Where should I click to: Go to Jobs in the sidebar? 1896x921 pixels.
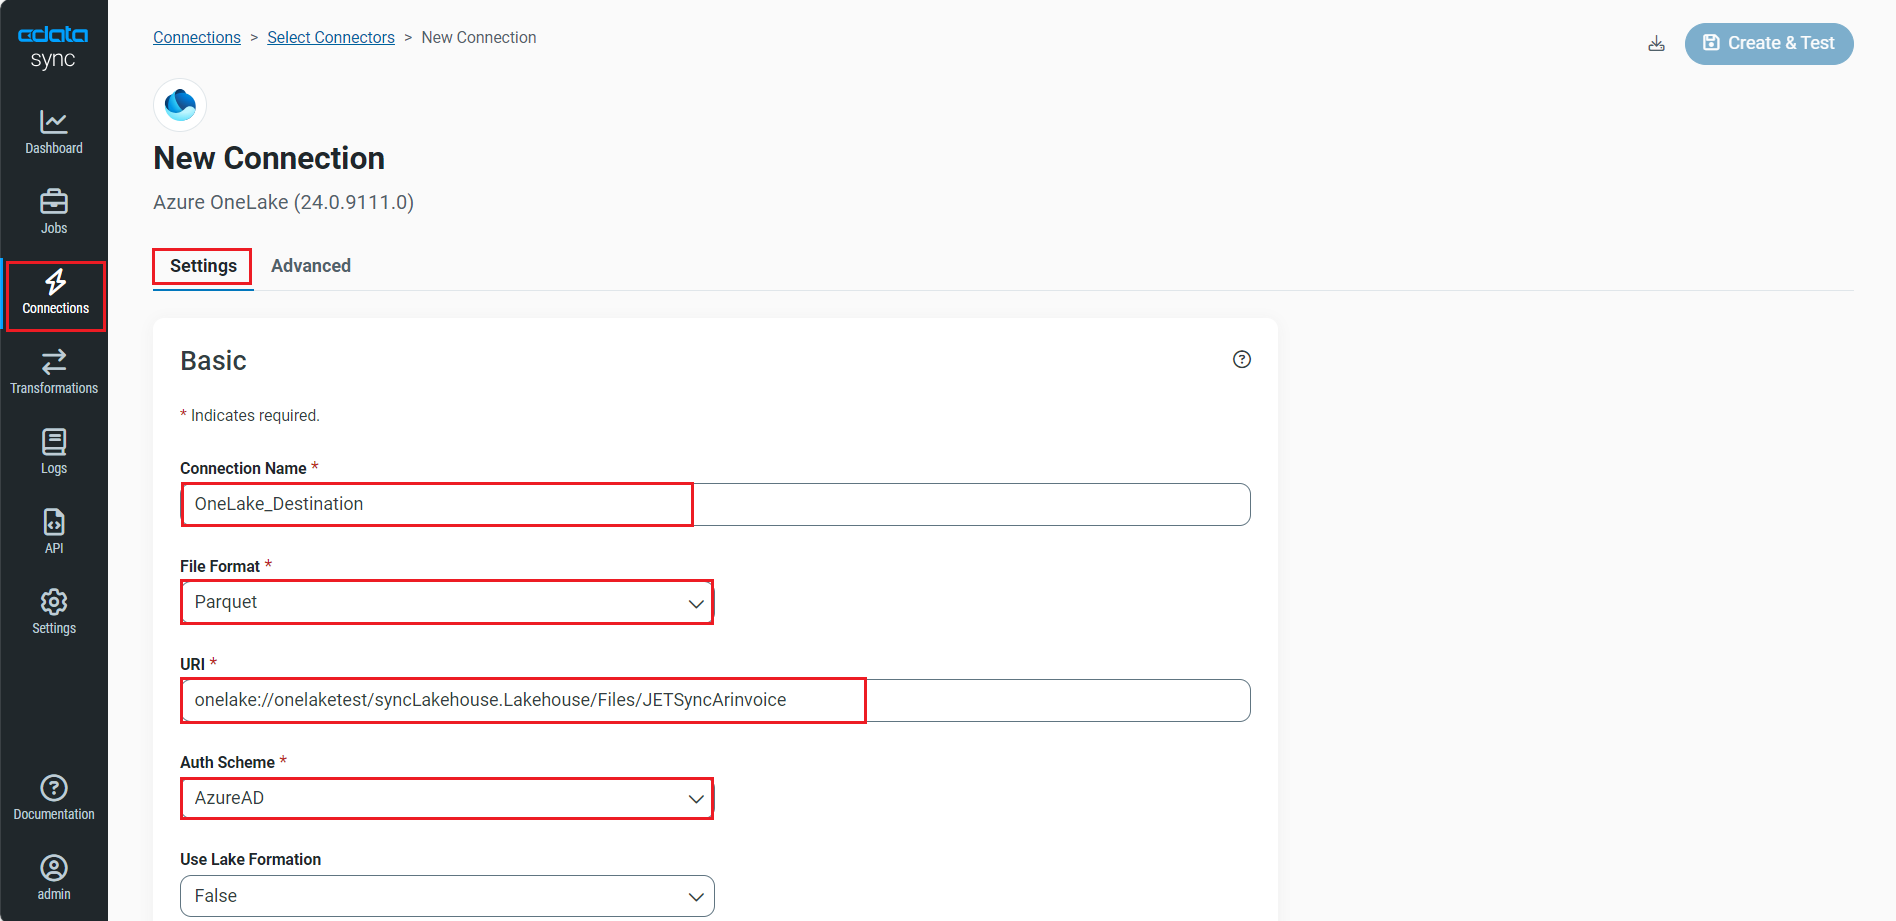click(54, 213)
